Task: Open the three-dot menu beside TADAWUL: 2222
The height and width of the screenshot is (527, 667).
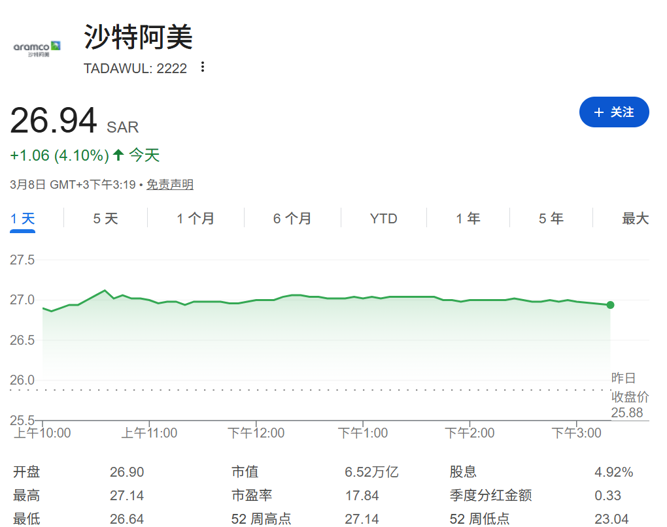Action: click(x=203, y=68)
